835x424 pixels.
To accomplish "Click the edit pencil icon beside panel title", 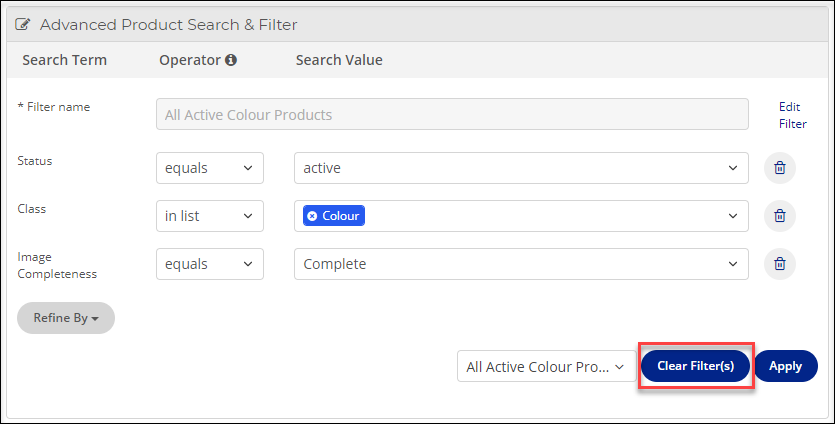I will pos(22,25).
